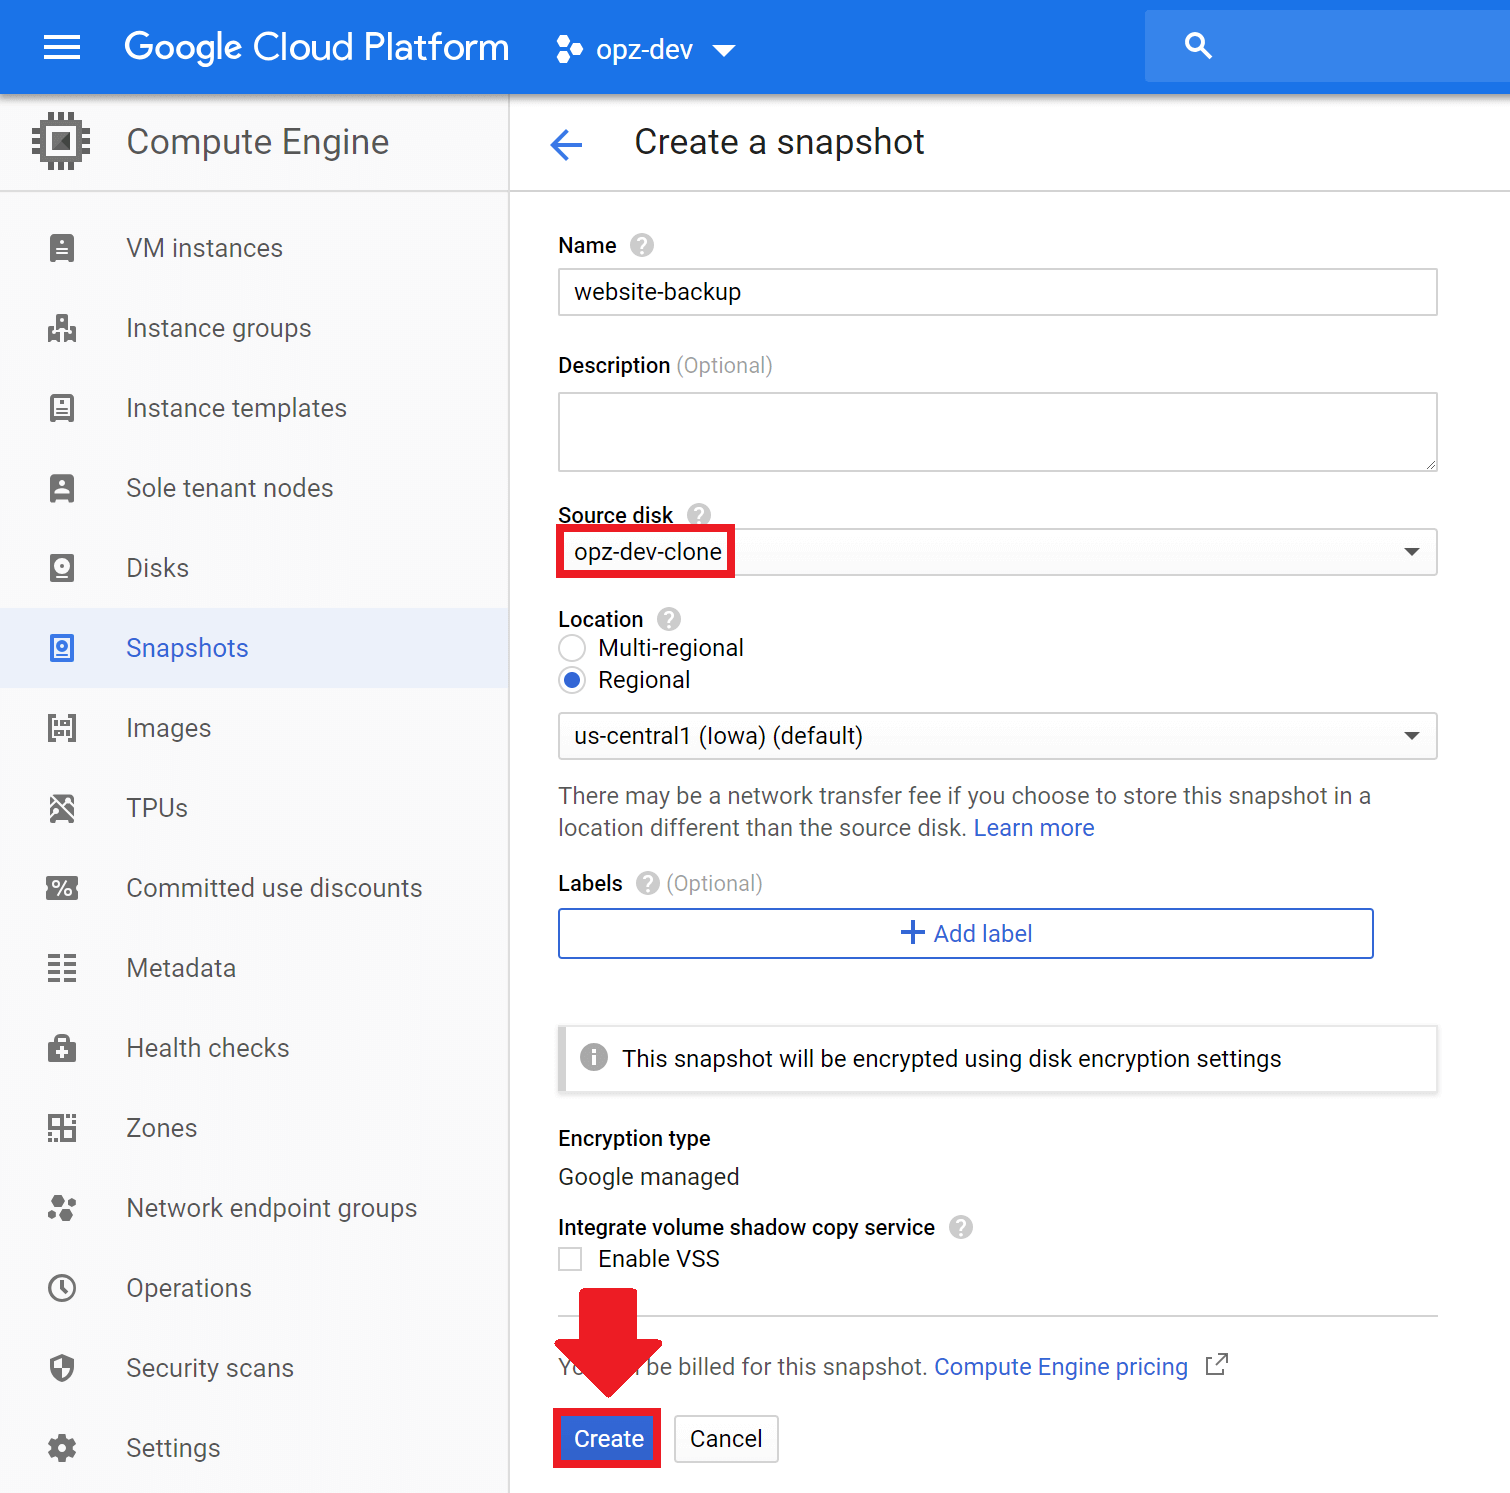Screen dimensions: 1510x1493
Task: Open Metadata page
Action: (x=254, y=968)
